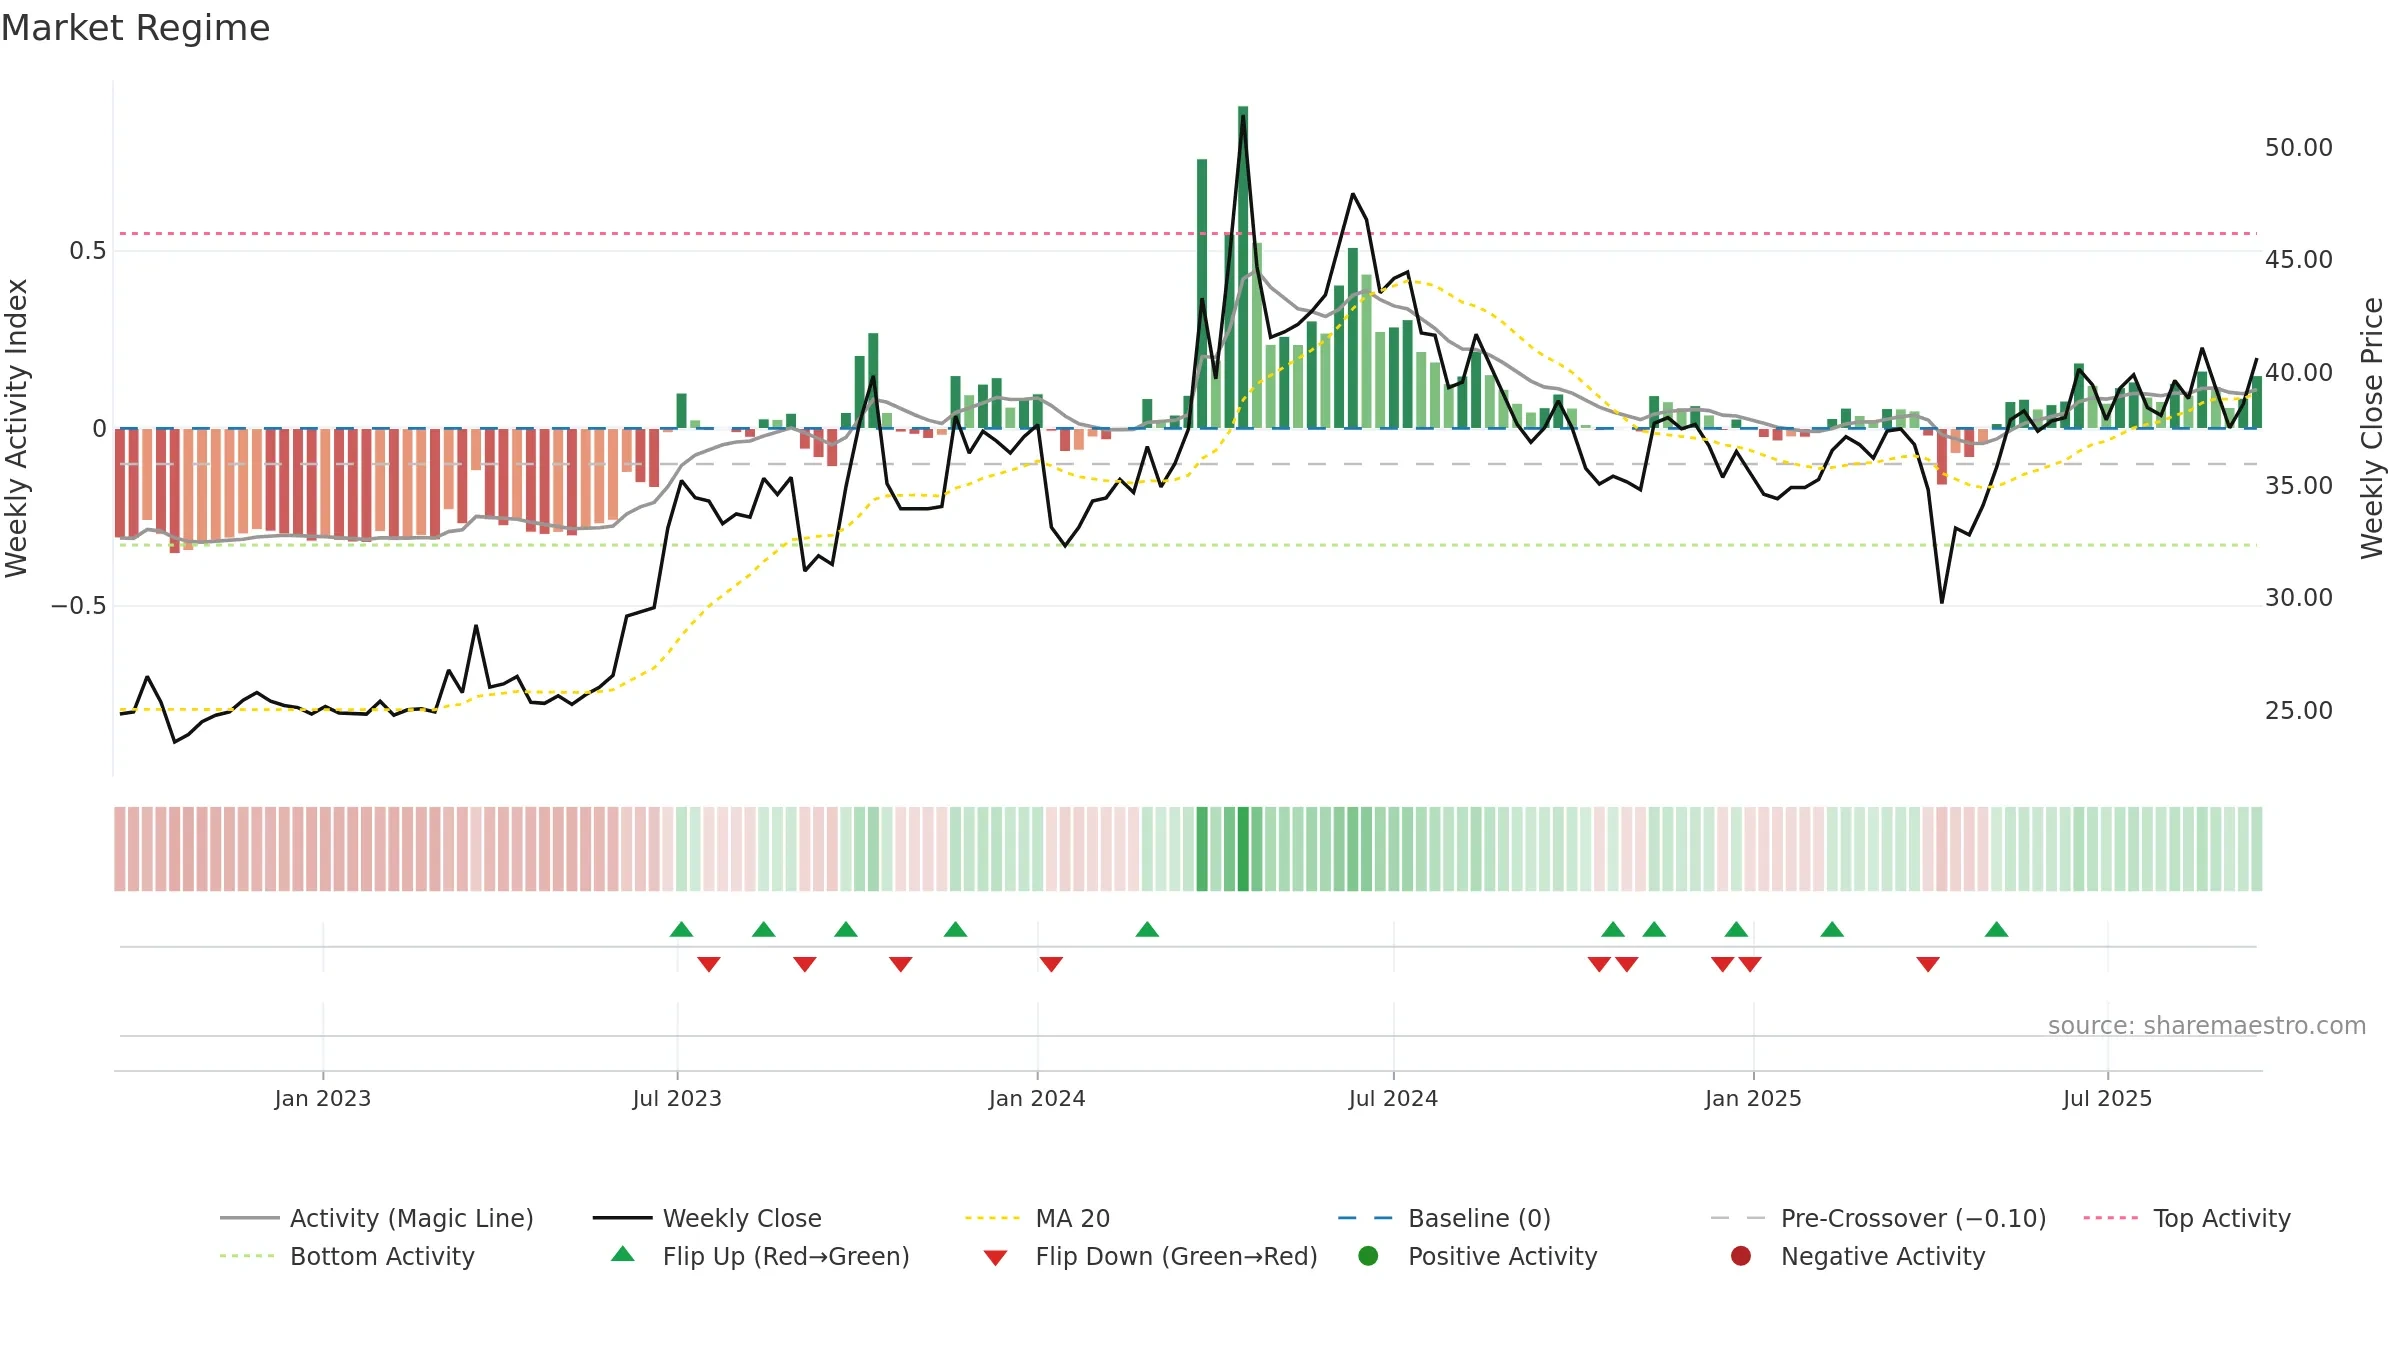Click the darkest green cell in the regime heatmap strip
This screenshot has width=2400, height=1350.
pos(1243,848)
